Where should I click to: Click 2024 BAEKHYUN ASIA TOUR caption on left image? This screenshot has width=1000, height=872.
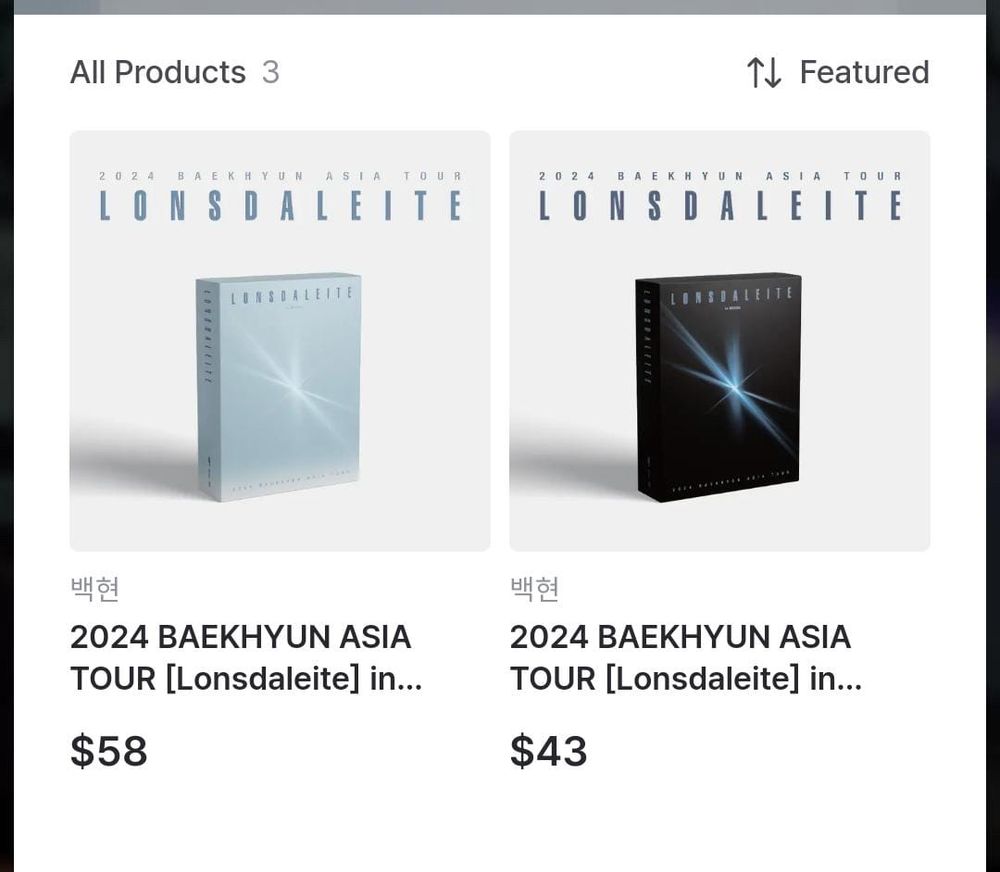click(x=281, y=176)
